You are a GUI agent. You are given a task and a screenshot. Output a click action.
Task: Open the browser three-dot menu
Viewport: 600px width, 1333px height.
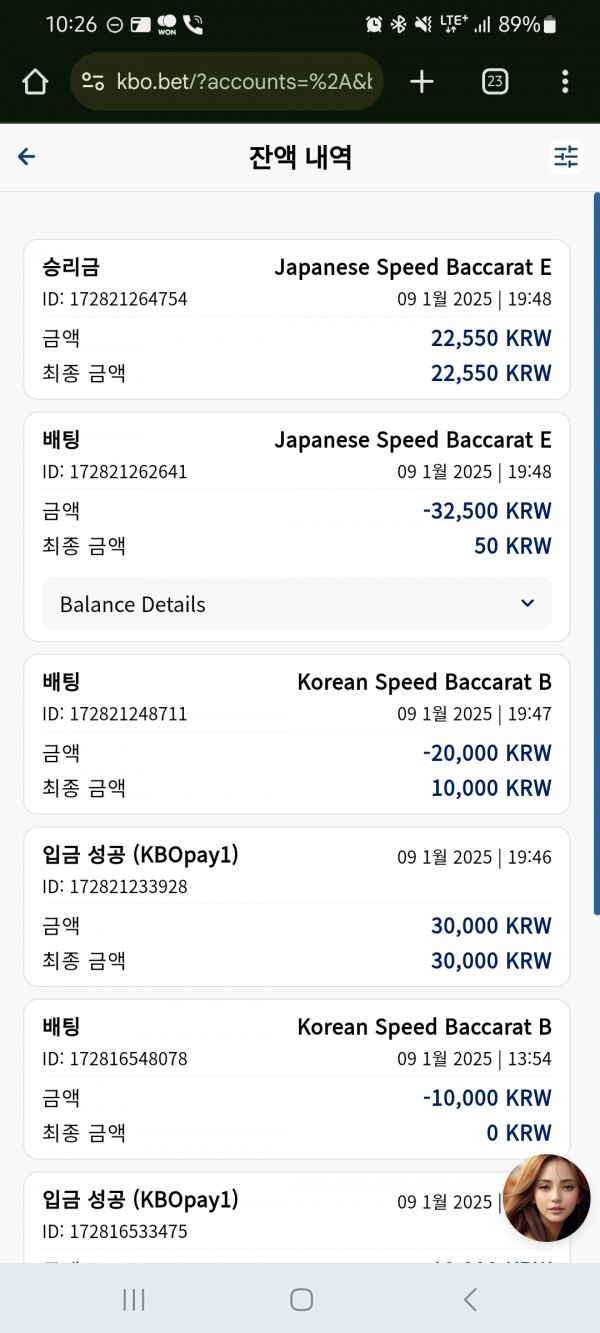point(565,82)
